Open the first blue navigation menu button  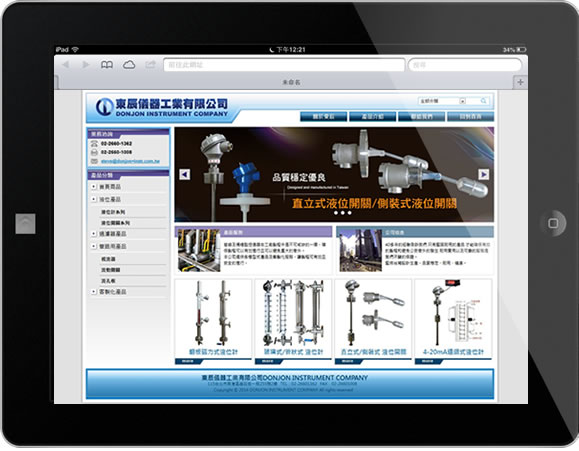[323, 117]
